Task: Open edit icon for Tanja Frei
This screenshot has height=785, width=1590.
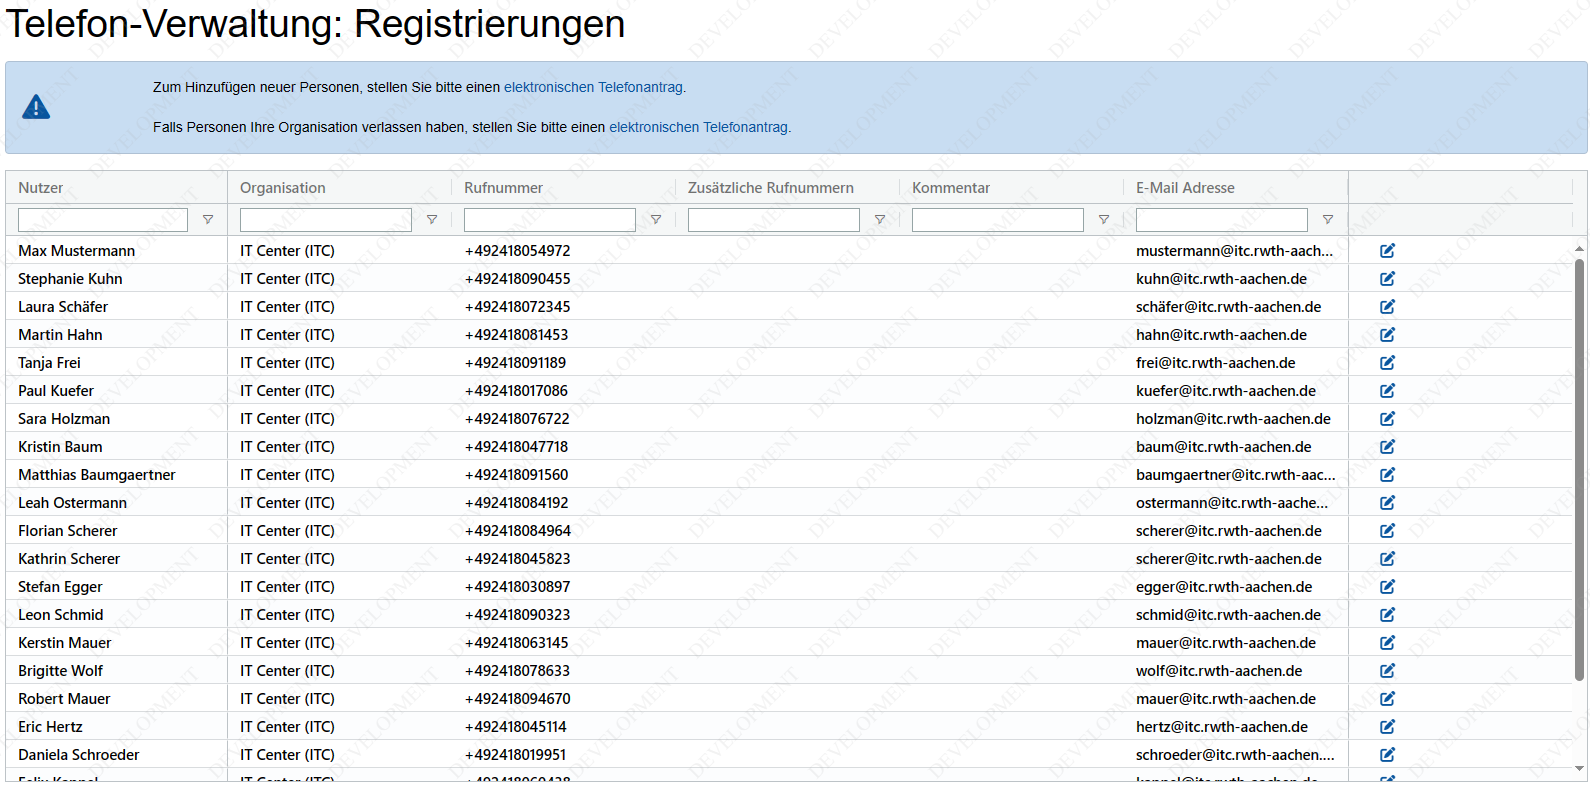Action: 1387,363
